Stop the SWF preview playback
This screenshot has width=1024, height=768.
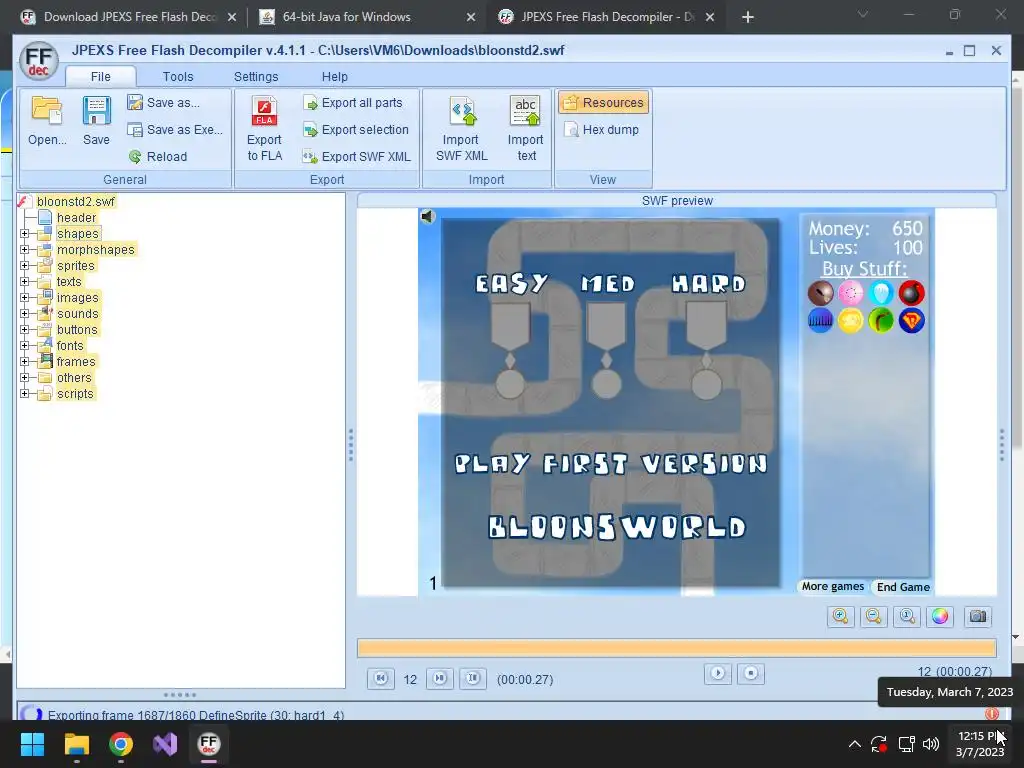(x=751, y=673)
